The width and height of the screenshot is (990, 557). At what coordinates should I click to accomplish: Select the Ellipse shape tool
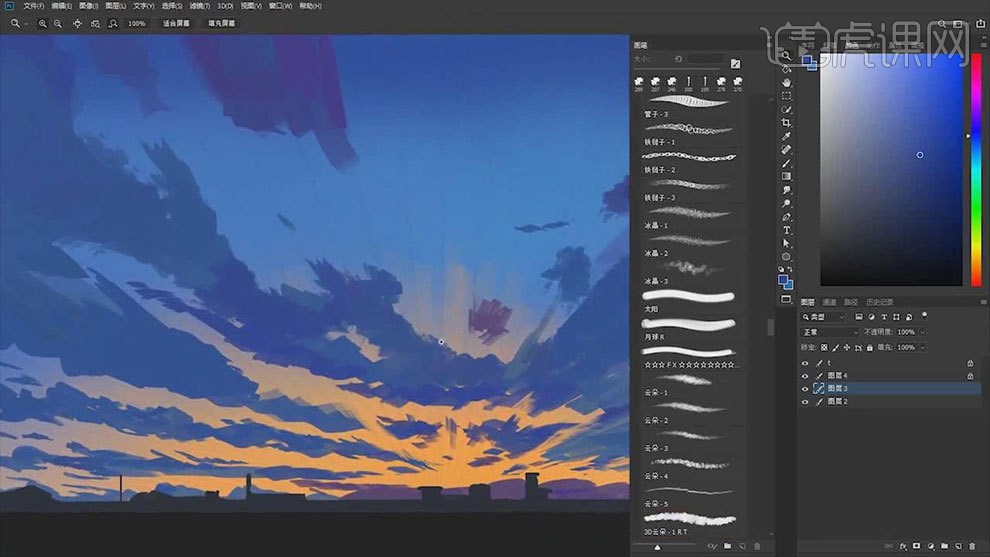coord(786,257)
